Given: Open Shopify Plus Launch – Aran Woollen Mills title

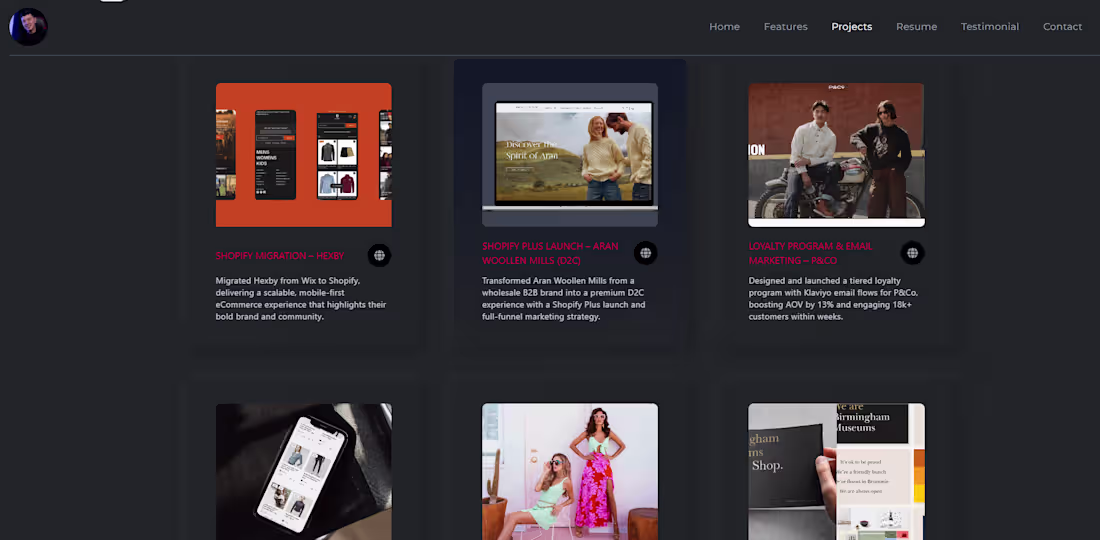Looking at the screenshot, I should [x=550, y=253].
